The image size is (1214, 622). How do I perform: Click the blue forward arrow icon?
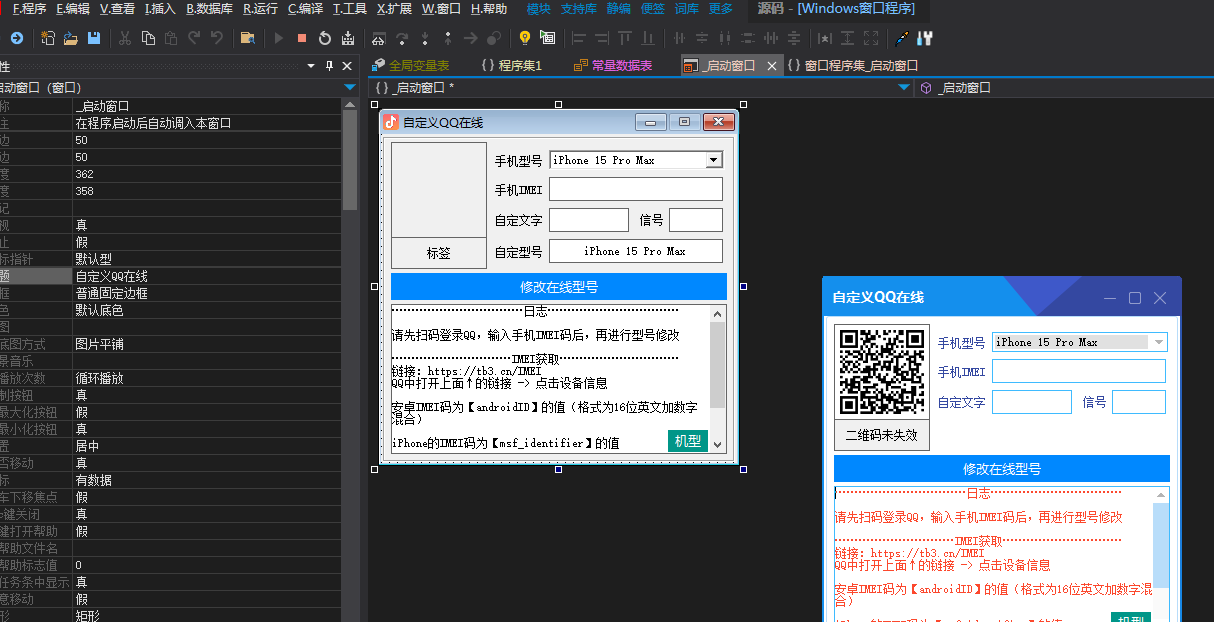(17, 39)
